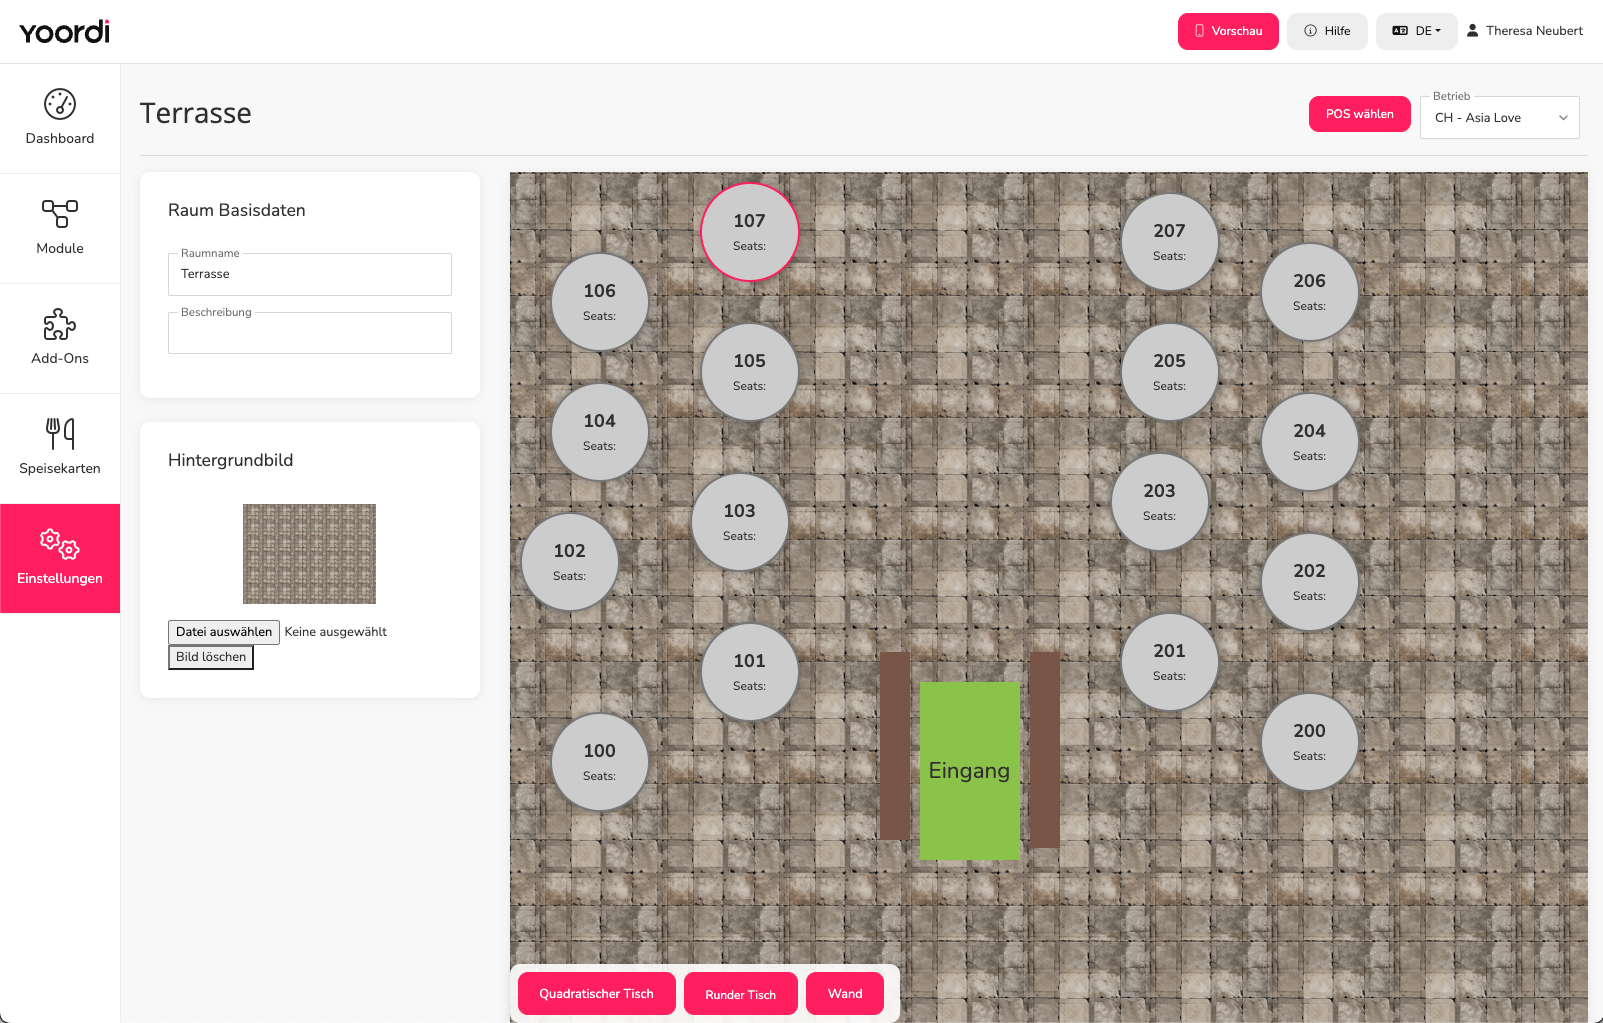Select table 104
The image size is (1603, 1023).
(x=600, y=432)
